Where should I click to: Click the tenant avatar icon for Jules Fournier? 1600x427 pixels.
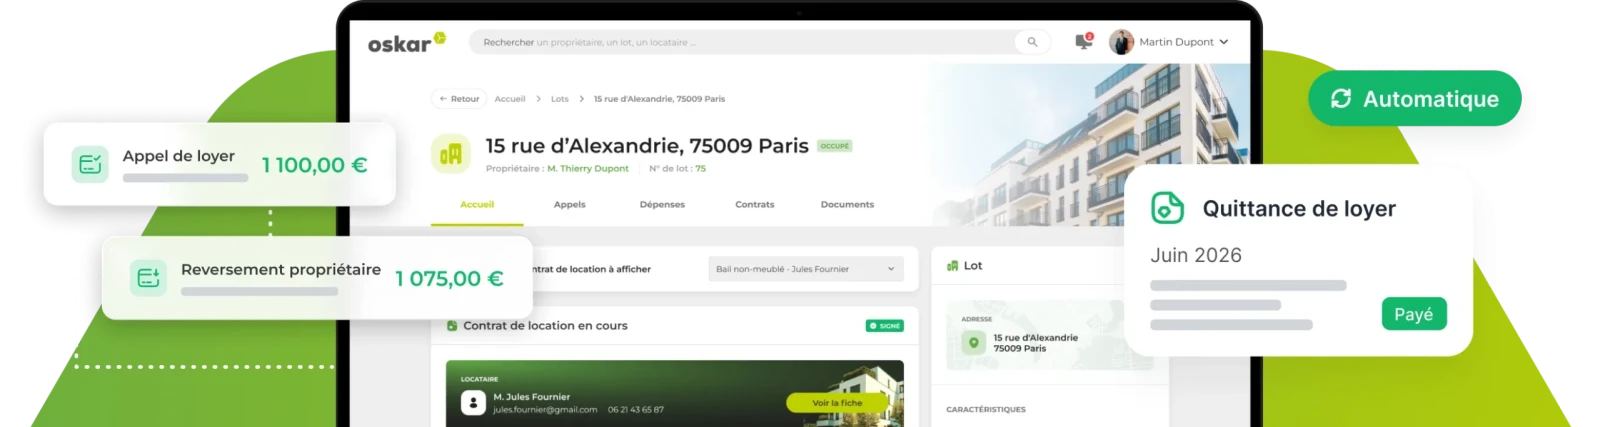(x=473, y=402)
